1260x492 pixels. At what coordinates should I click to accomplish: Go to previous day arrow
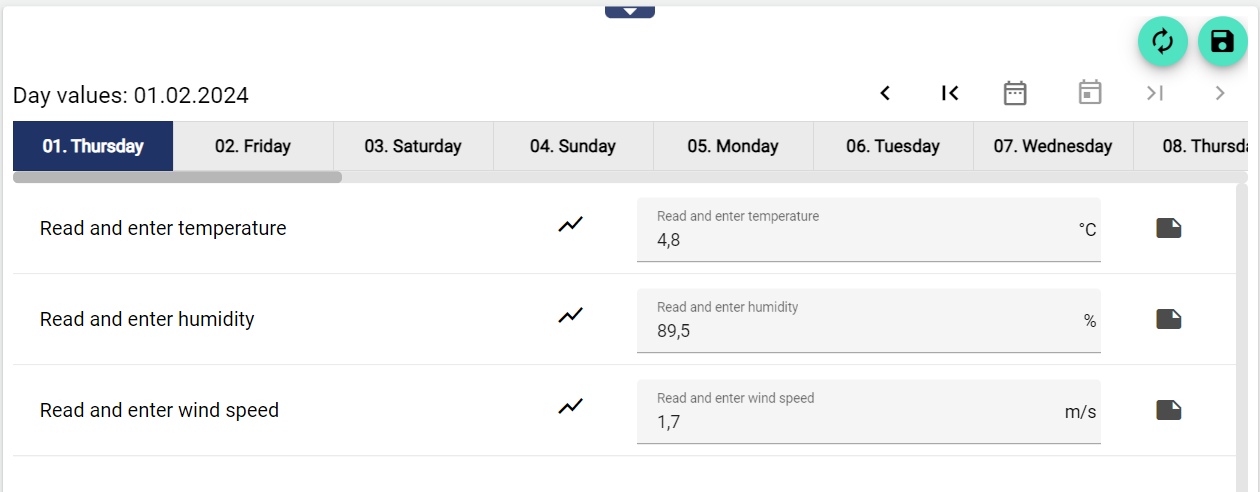885,93
